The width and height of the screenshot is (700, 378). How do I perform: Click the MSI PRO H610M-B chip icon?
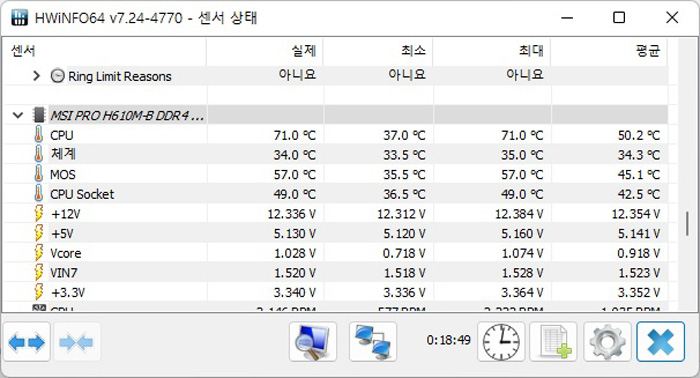[39, 115]
